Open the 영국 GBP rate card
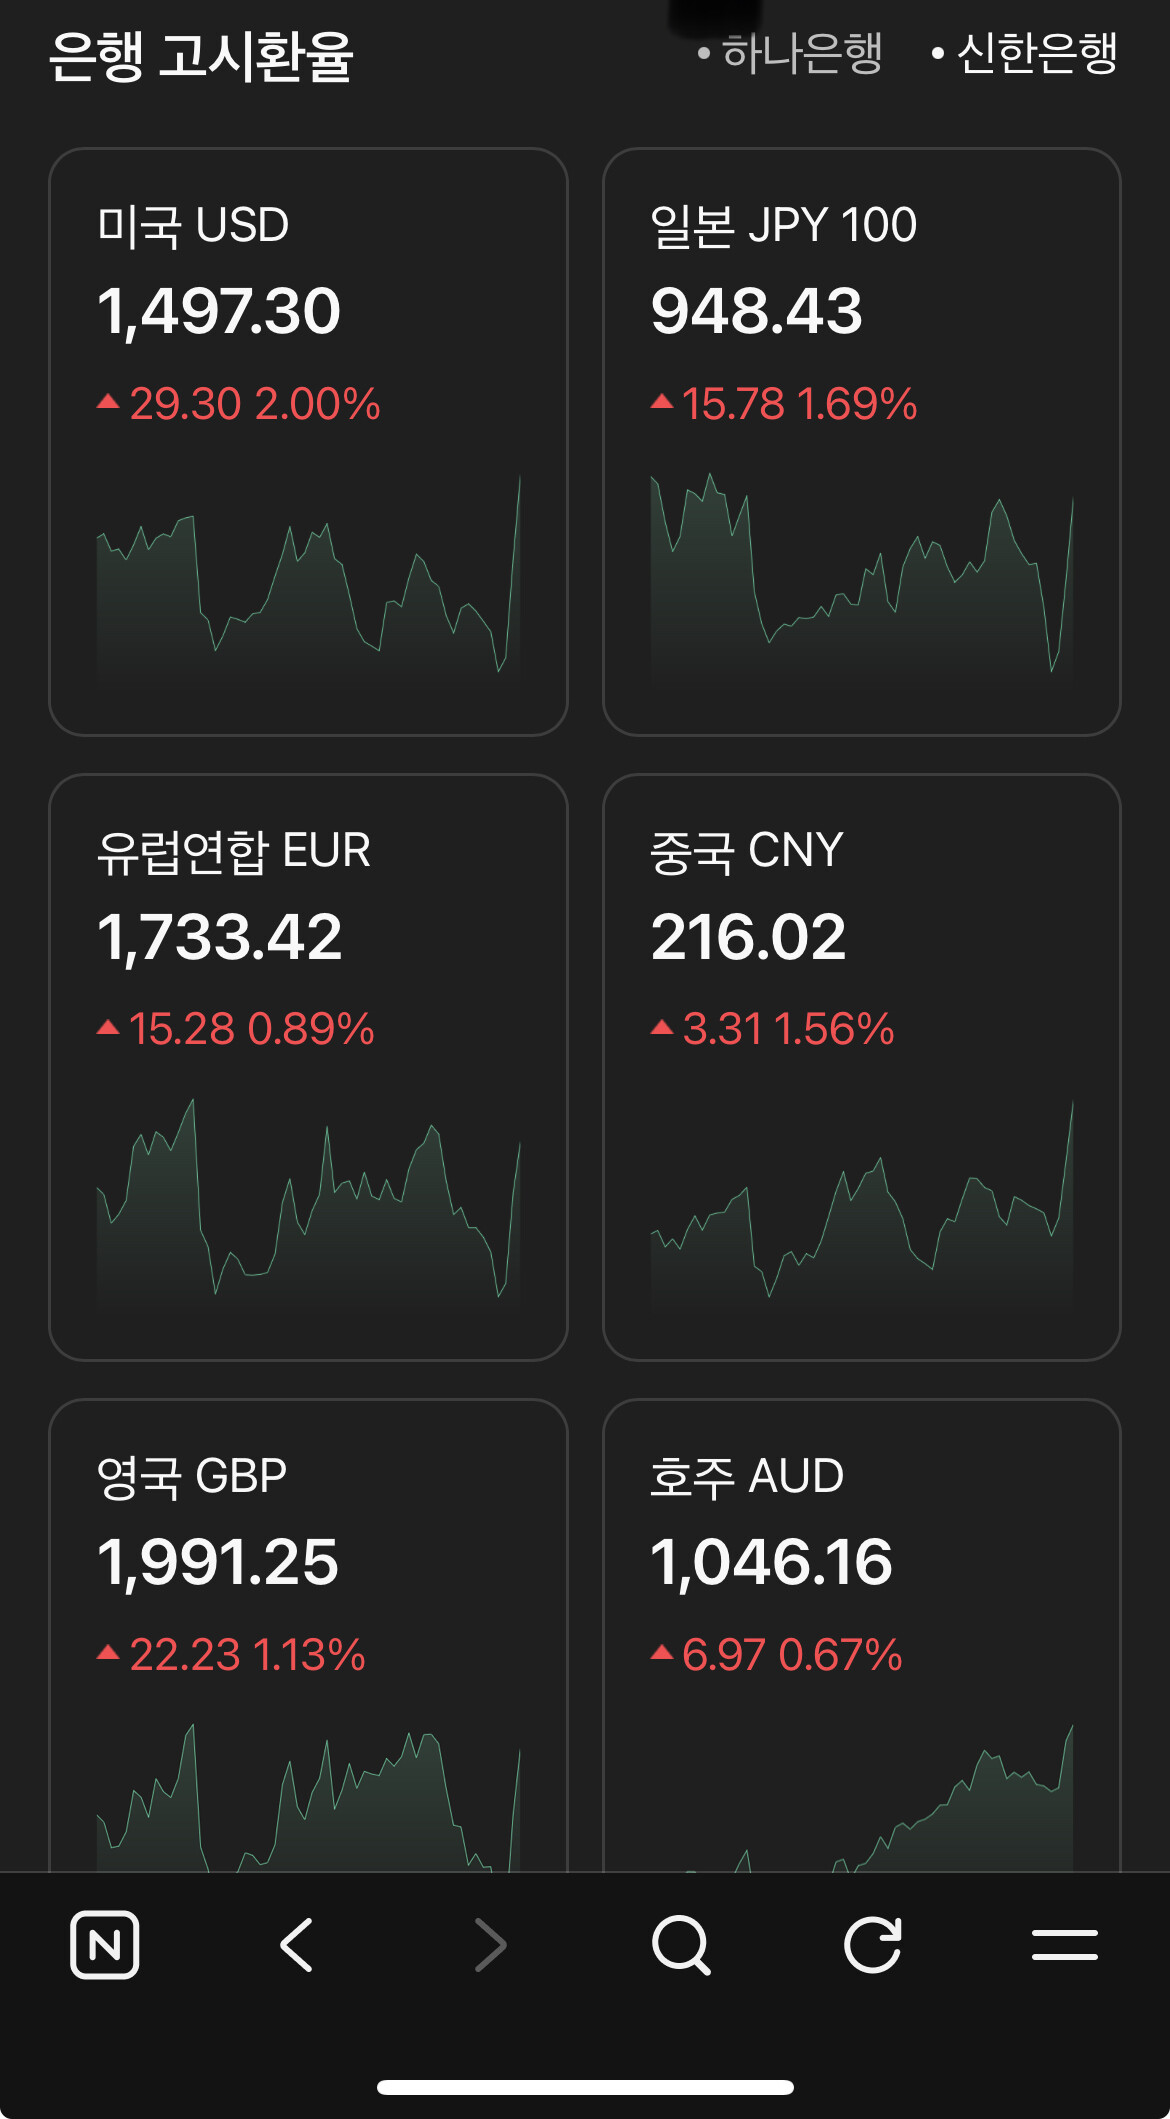 coord(308,1560)
